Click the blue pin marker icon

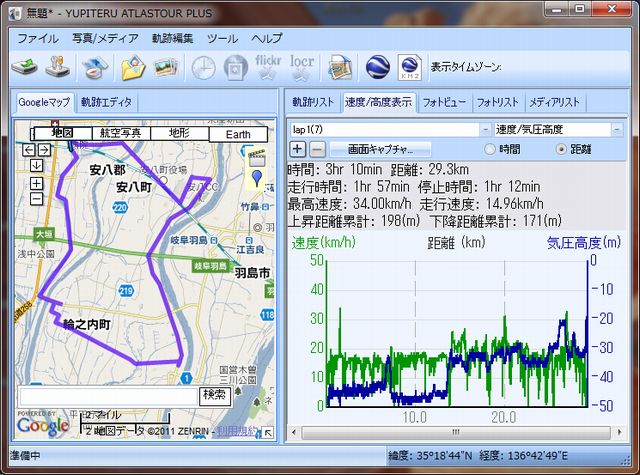tap(256, 179)
